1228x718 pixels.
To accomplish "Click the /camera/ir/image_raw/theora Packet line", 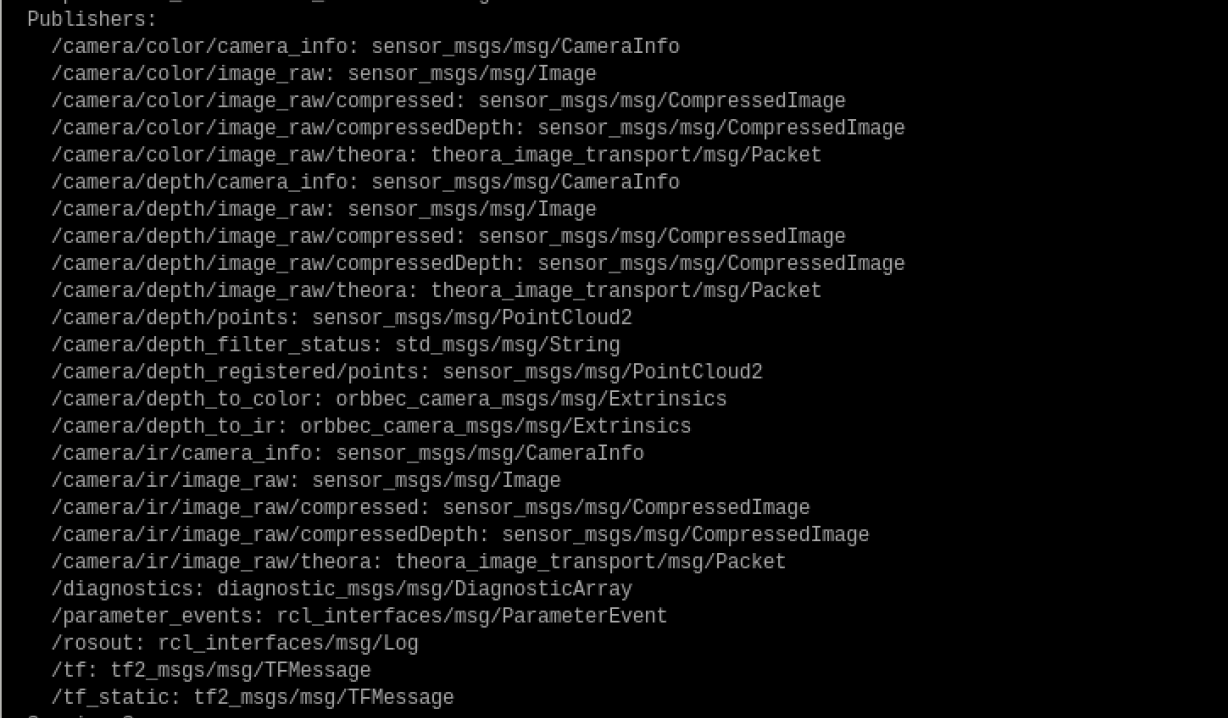I will tap(418, 561).
